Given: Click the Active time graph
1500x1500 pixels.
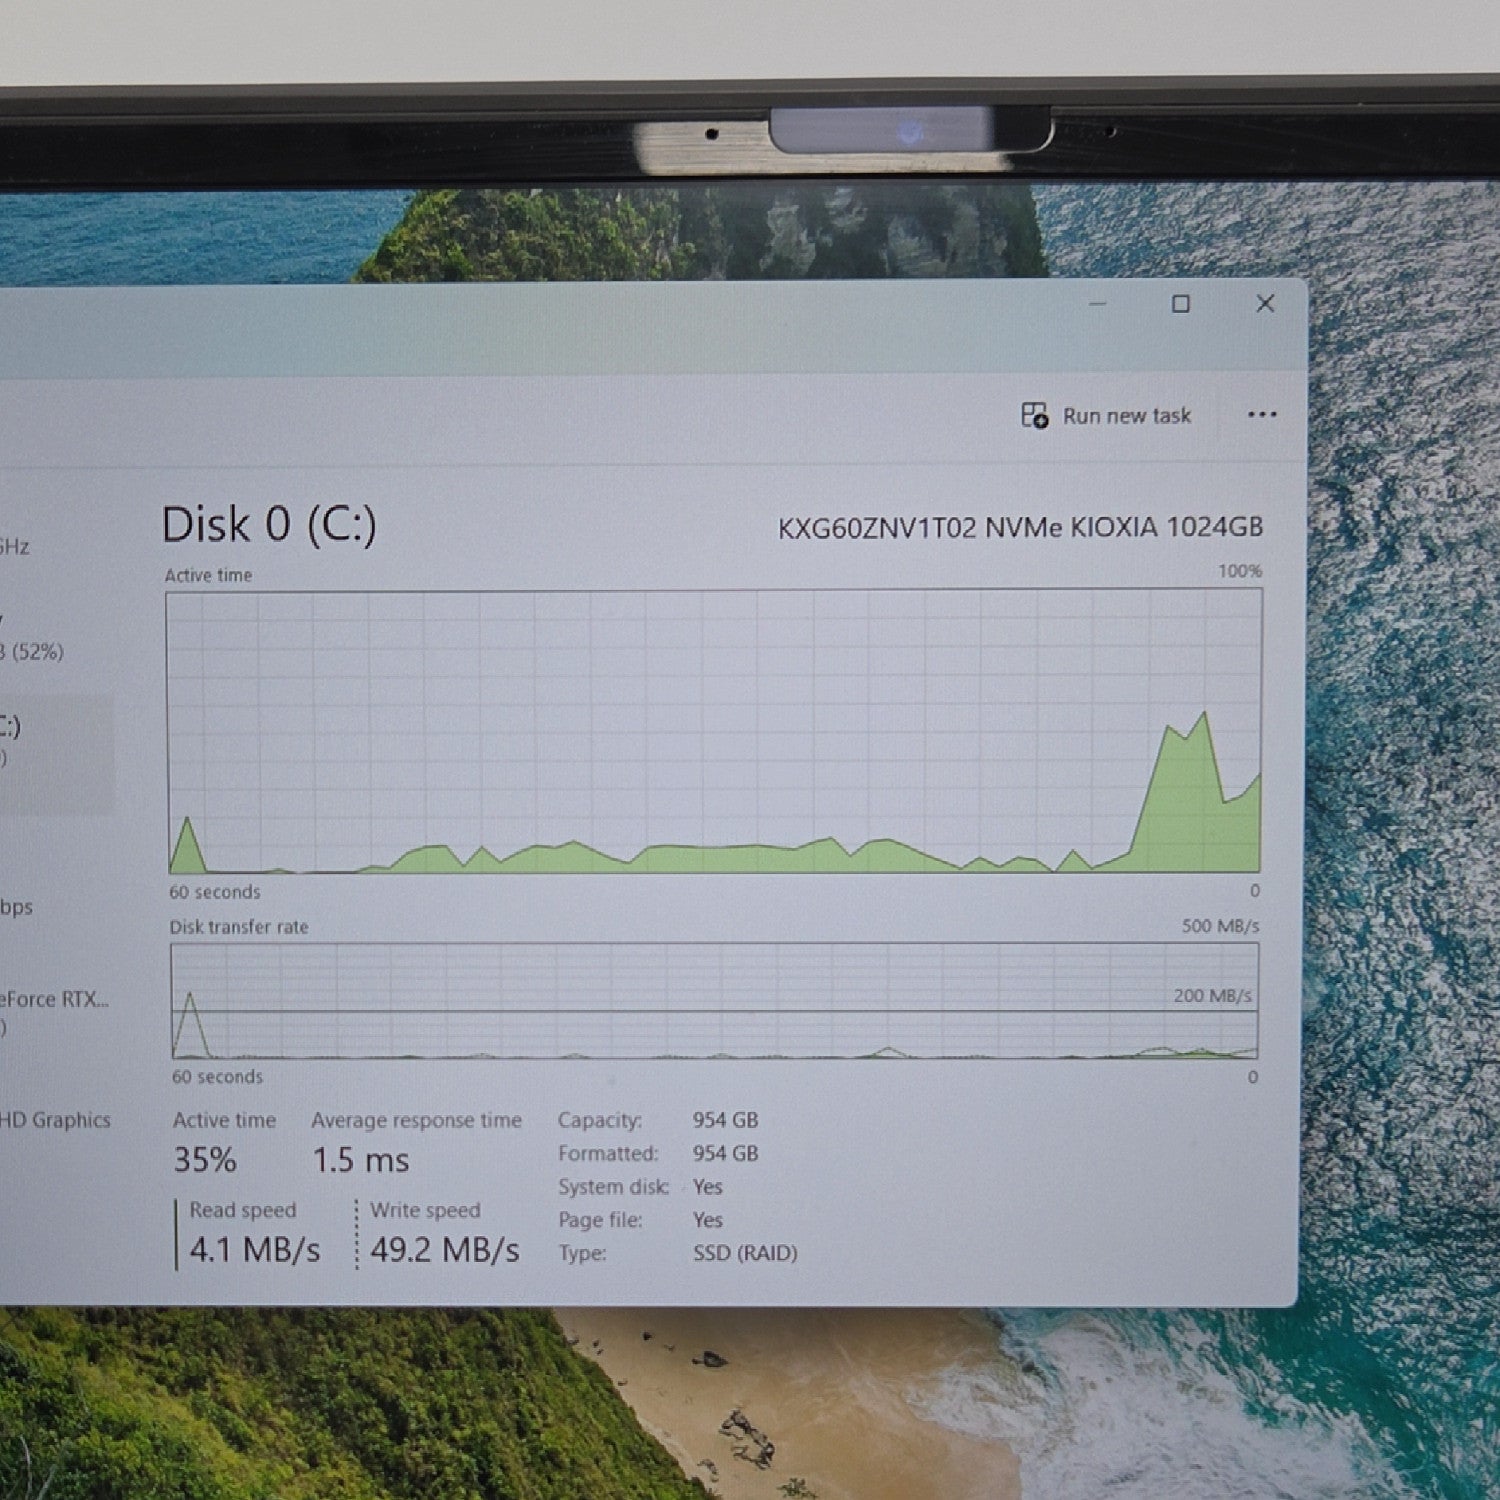Looking at the screenshot, I should coord(714,731).
